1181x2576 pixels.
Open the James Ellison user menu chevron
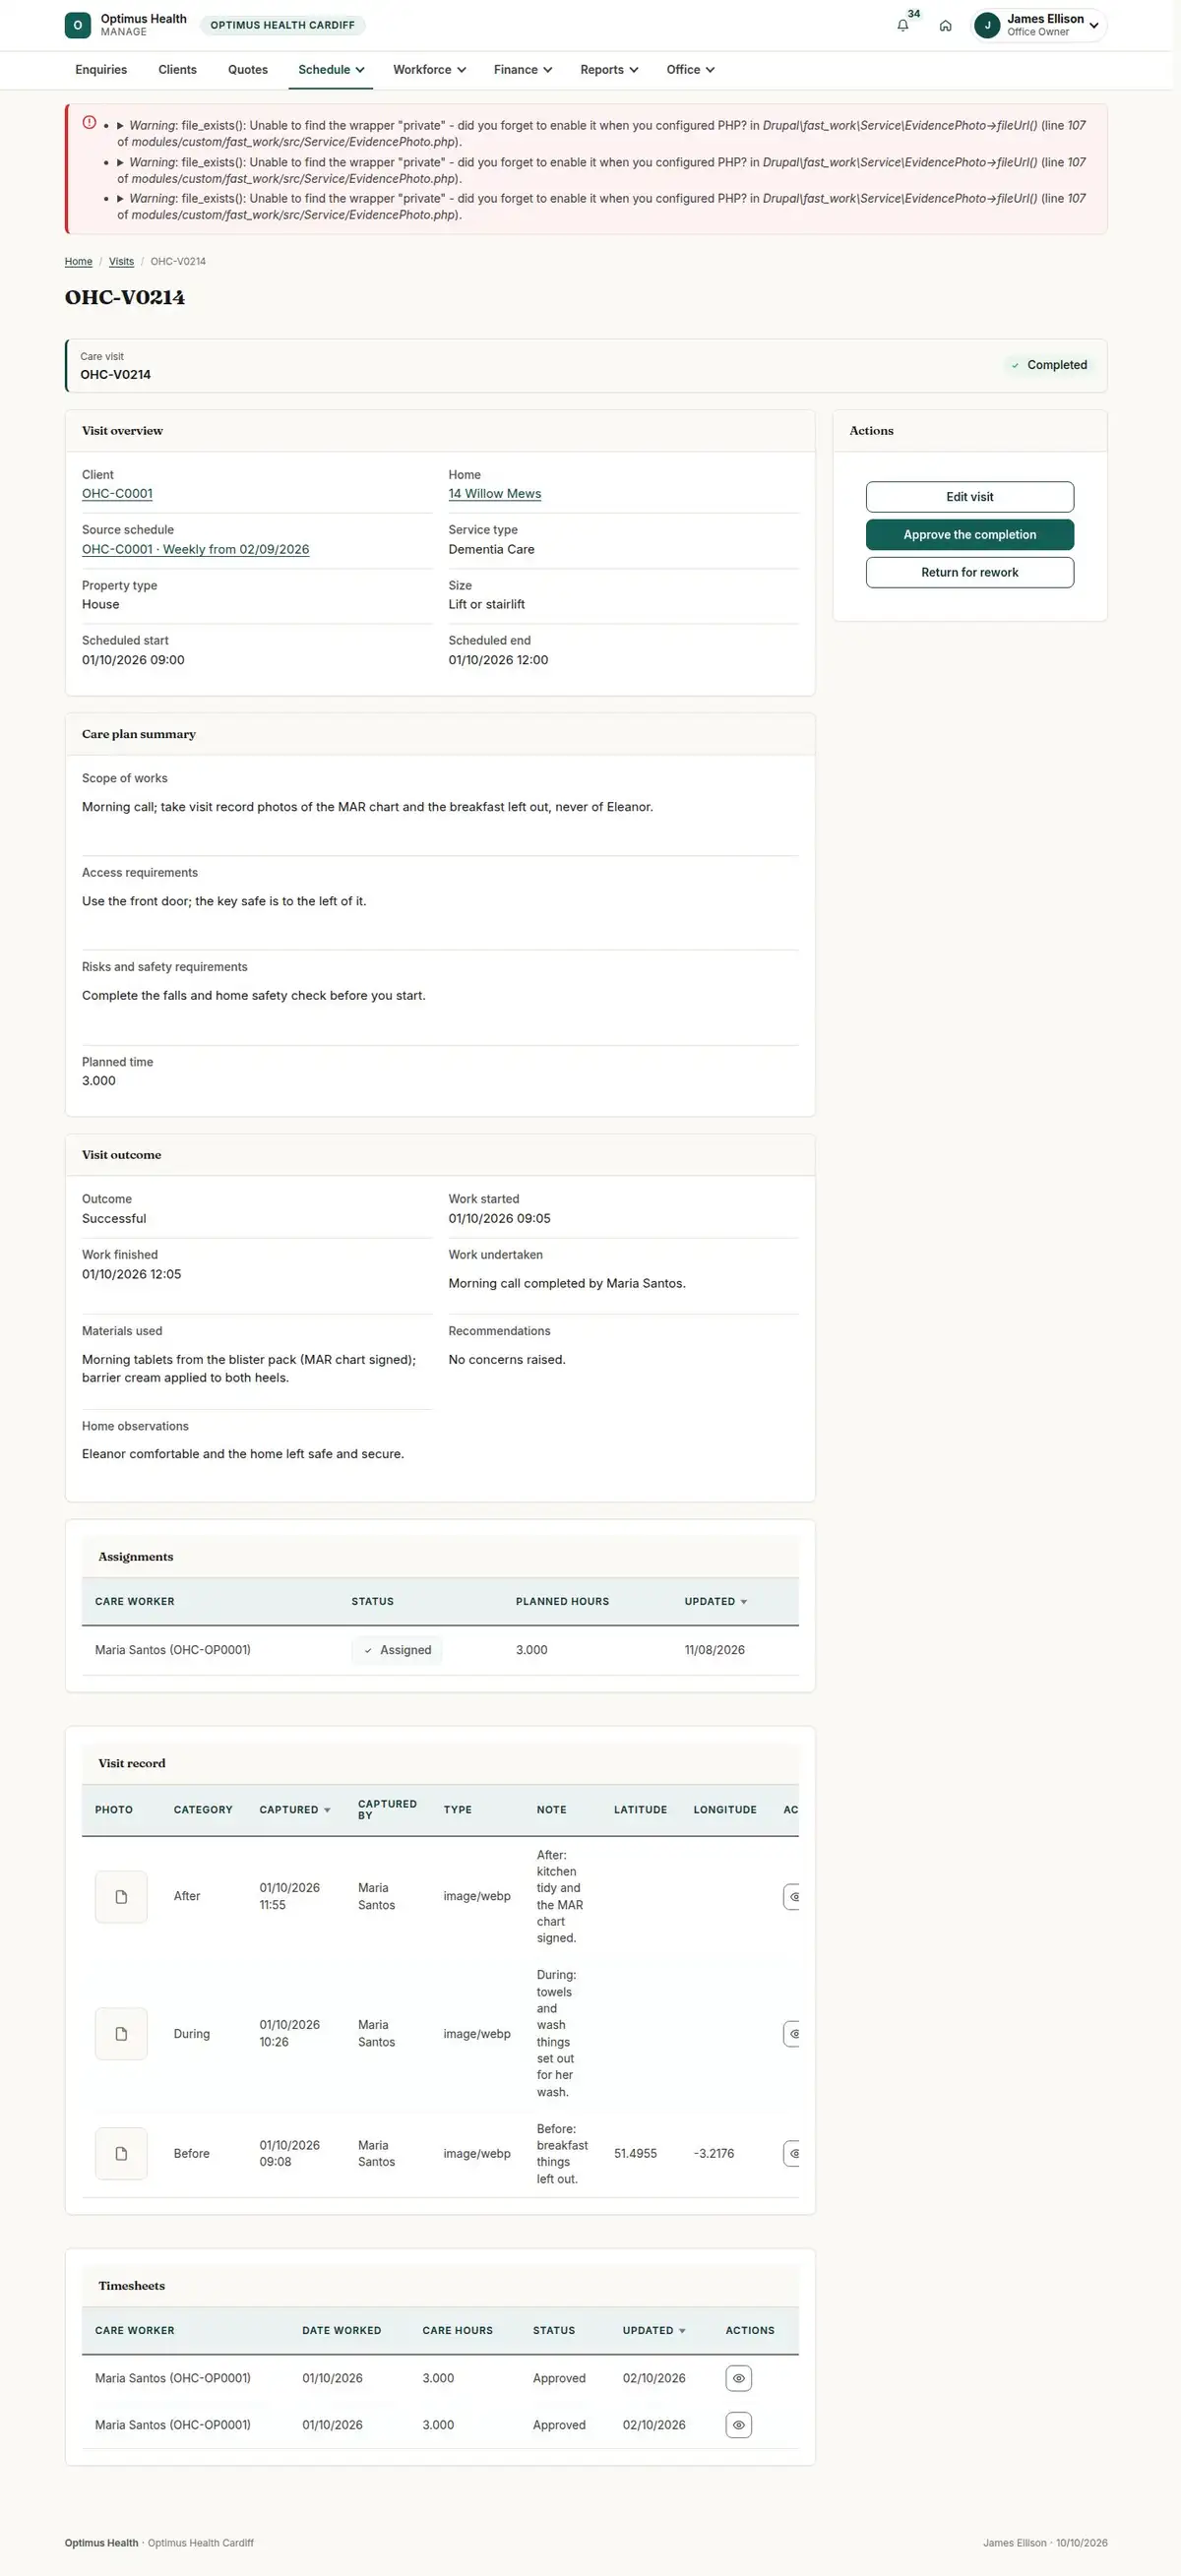(x=1094, y=26)
